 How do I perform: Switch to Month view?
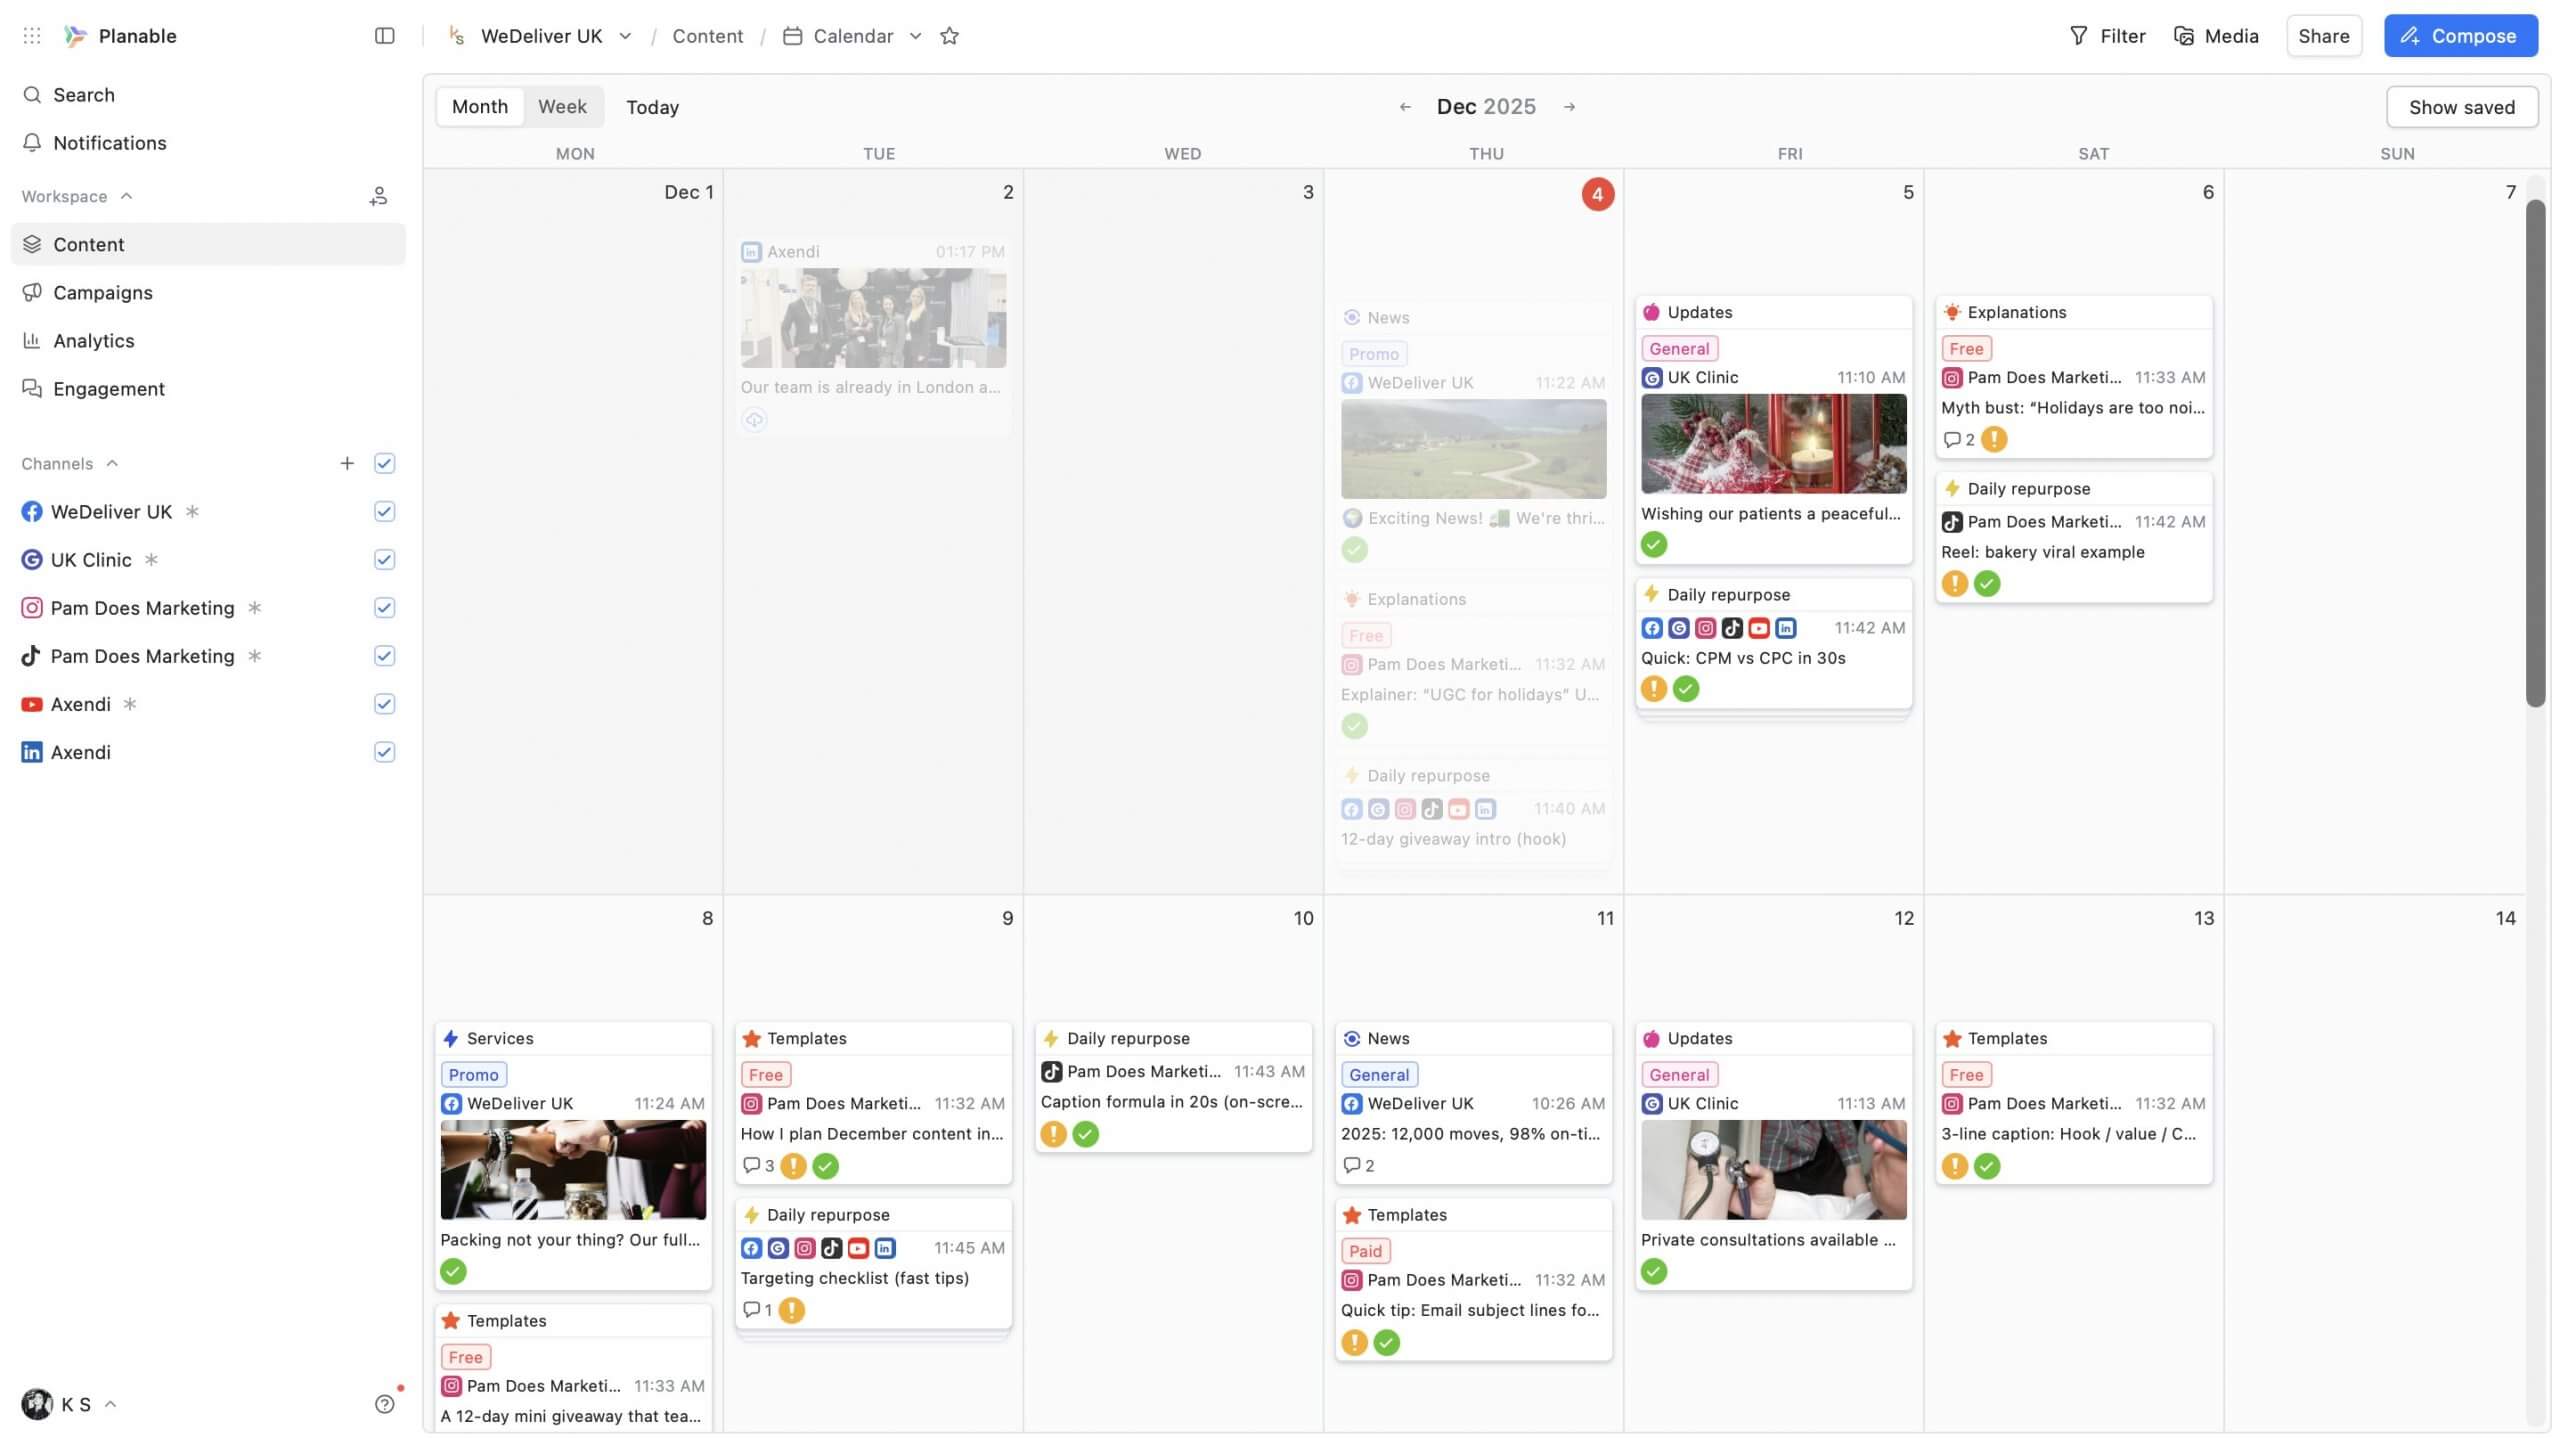[479, 106]
